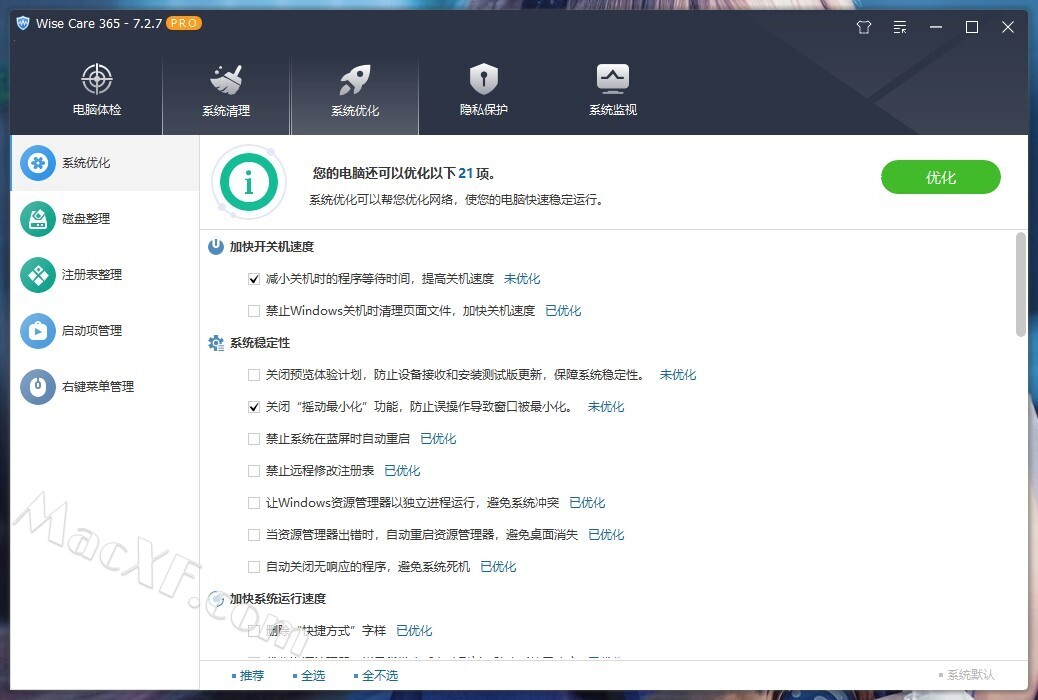
Task: Click the 加快系统运行速度 section icon
Action: [x=216, y=599]
